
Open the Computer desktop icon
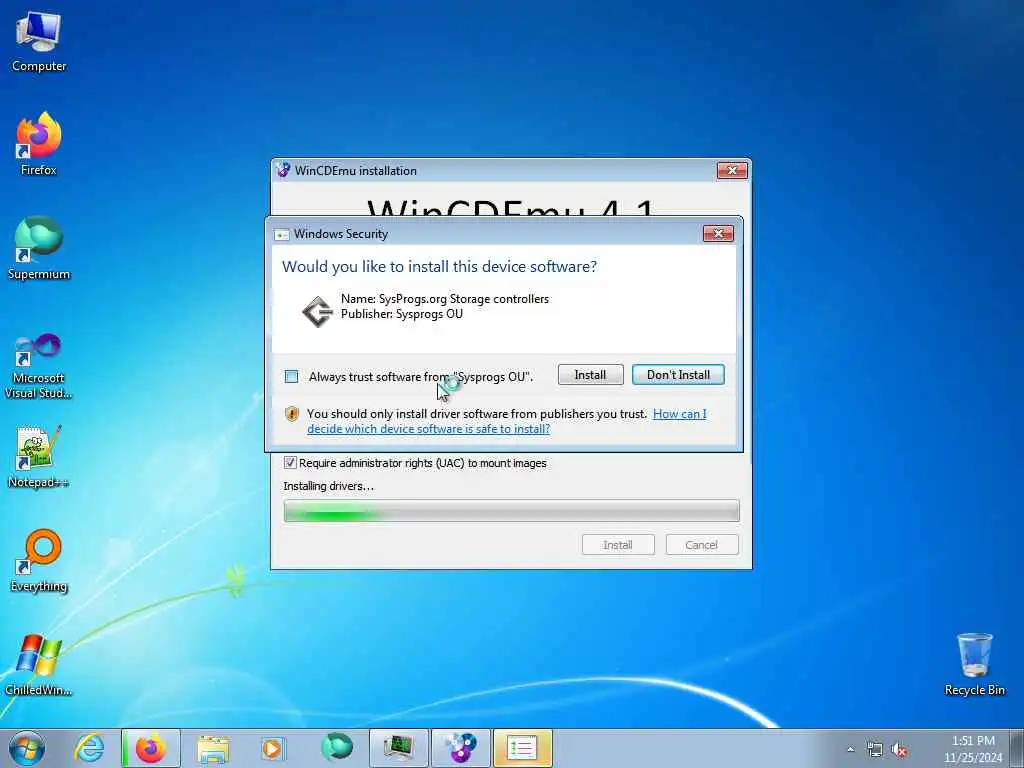[39, 41]
